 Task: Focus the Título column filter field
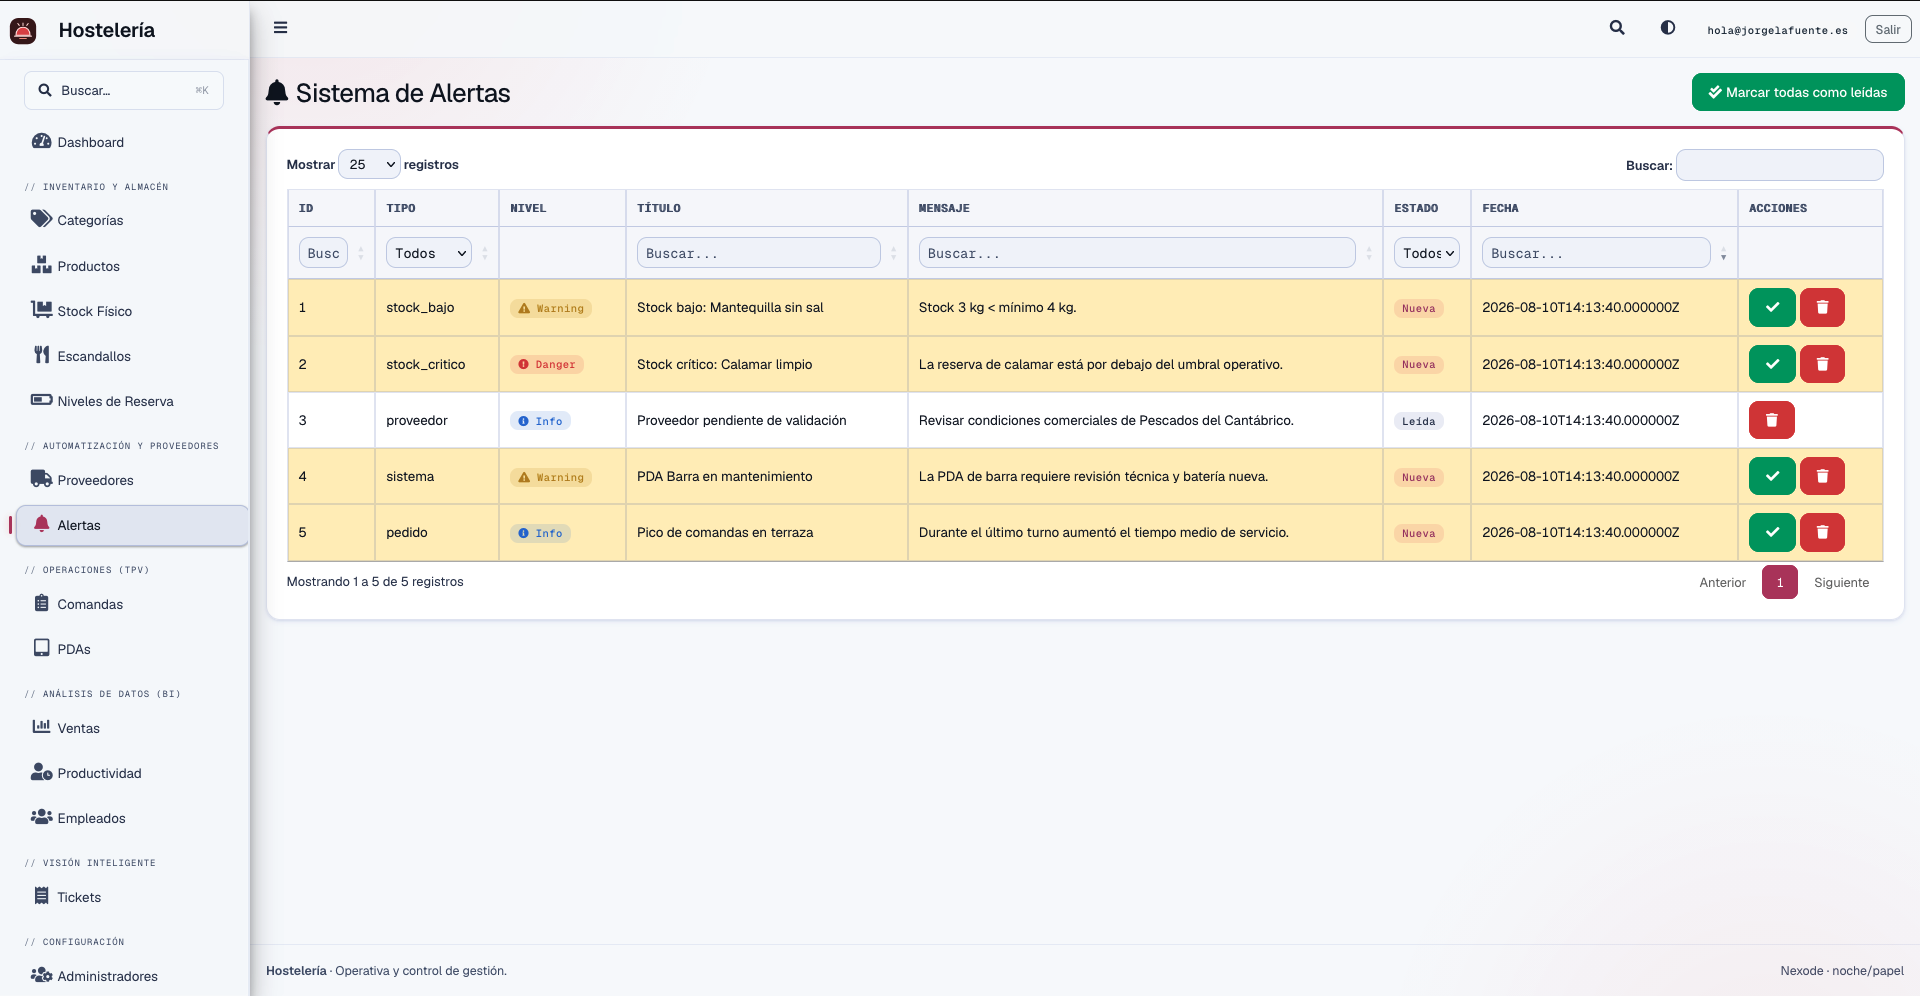pos(758,253)
